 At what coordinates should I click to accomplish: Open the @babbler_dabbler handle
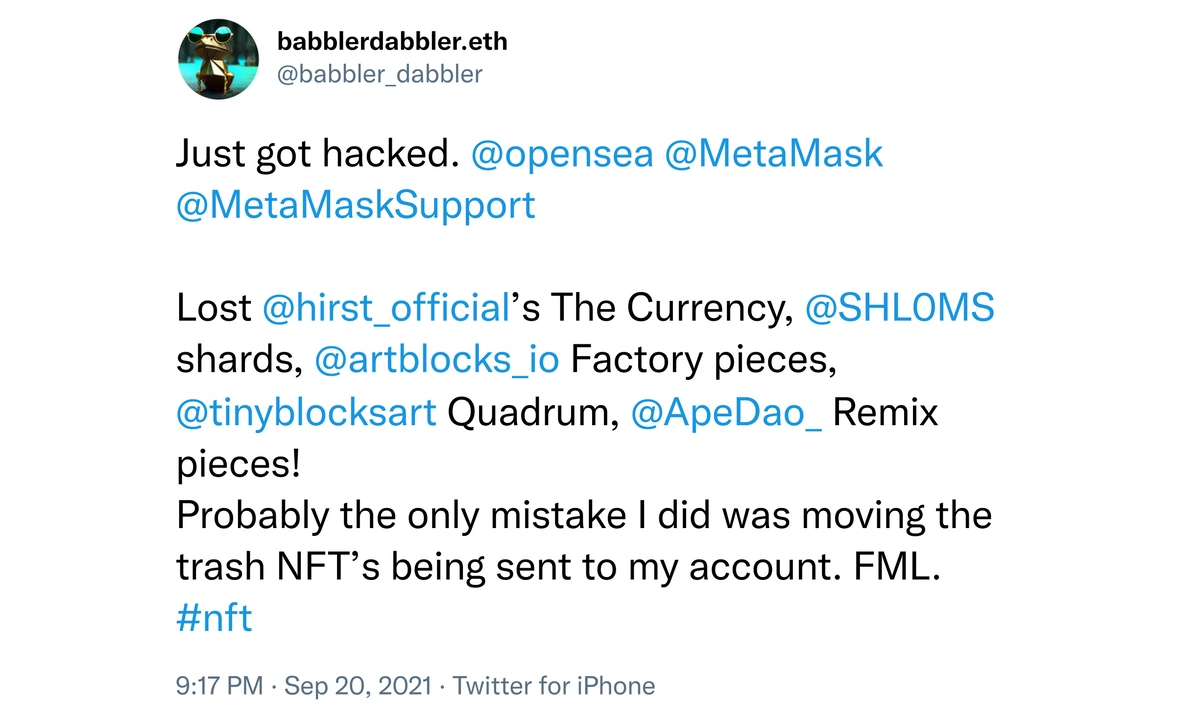click(x=379, y=74)
